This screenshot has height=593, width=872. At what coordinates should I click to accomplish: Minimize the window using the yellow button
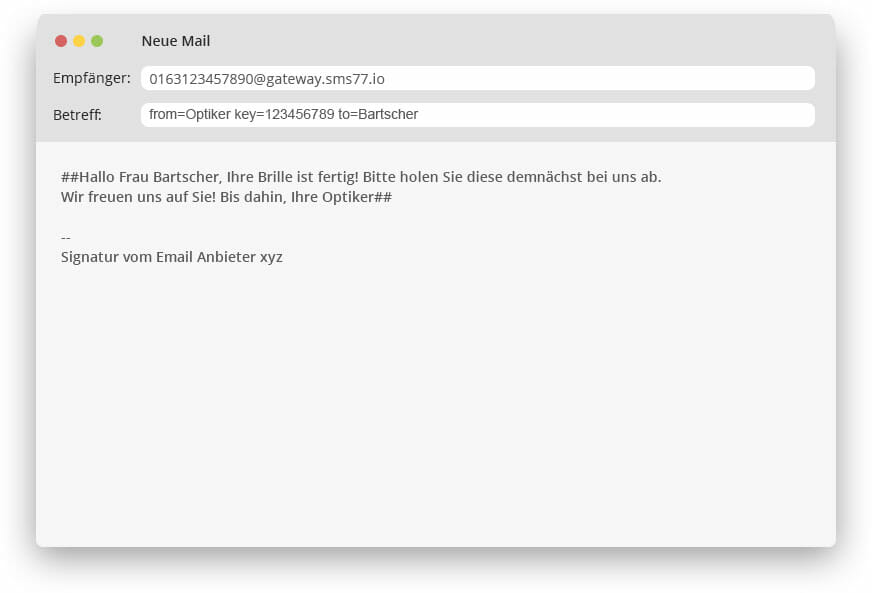click(79, 41)
